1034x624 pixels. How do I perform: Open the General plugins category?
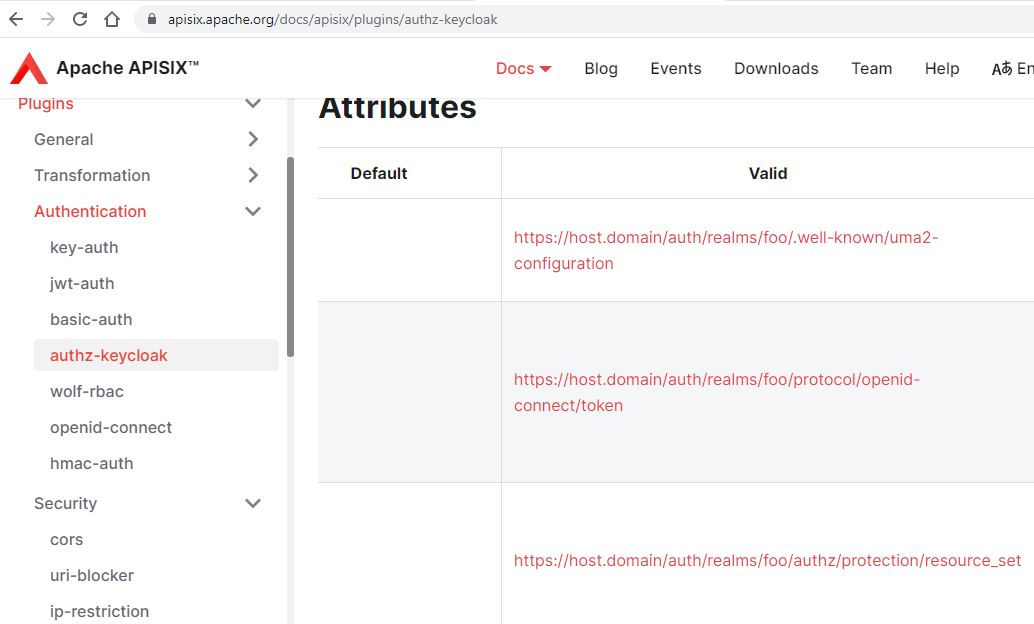(64, 139)
